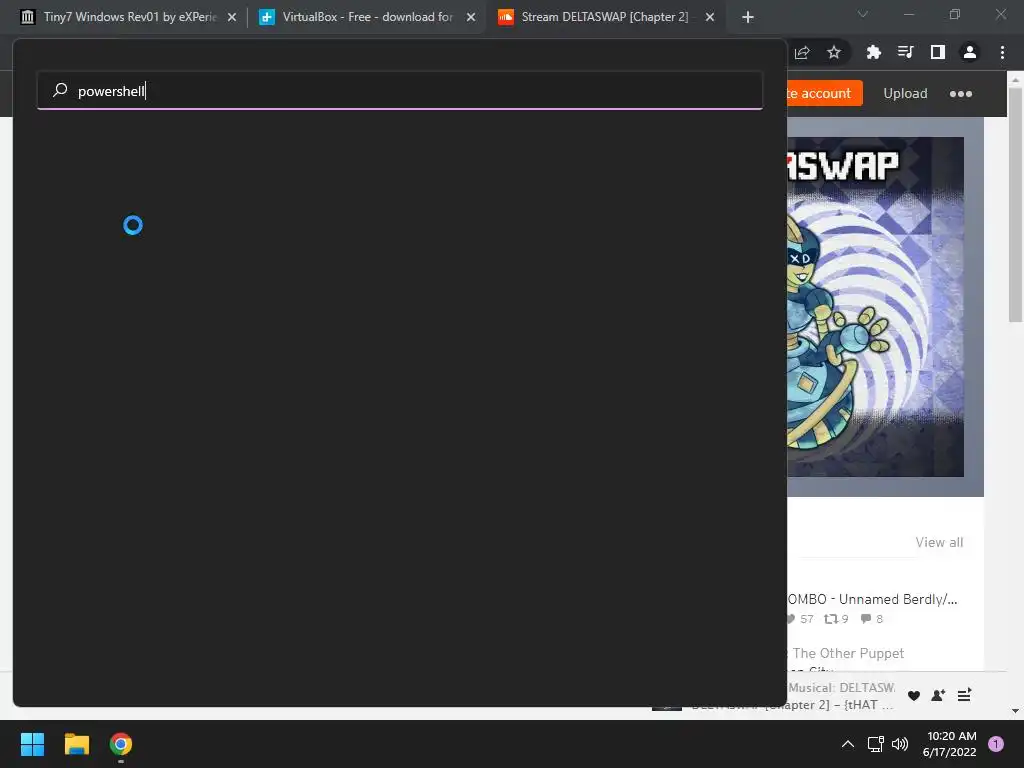Click the Chrome taskbar icon

pos(121,744)
